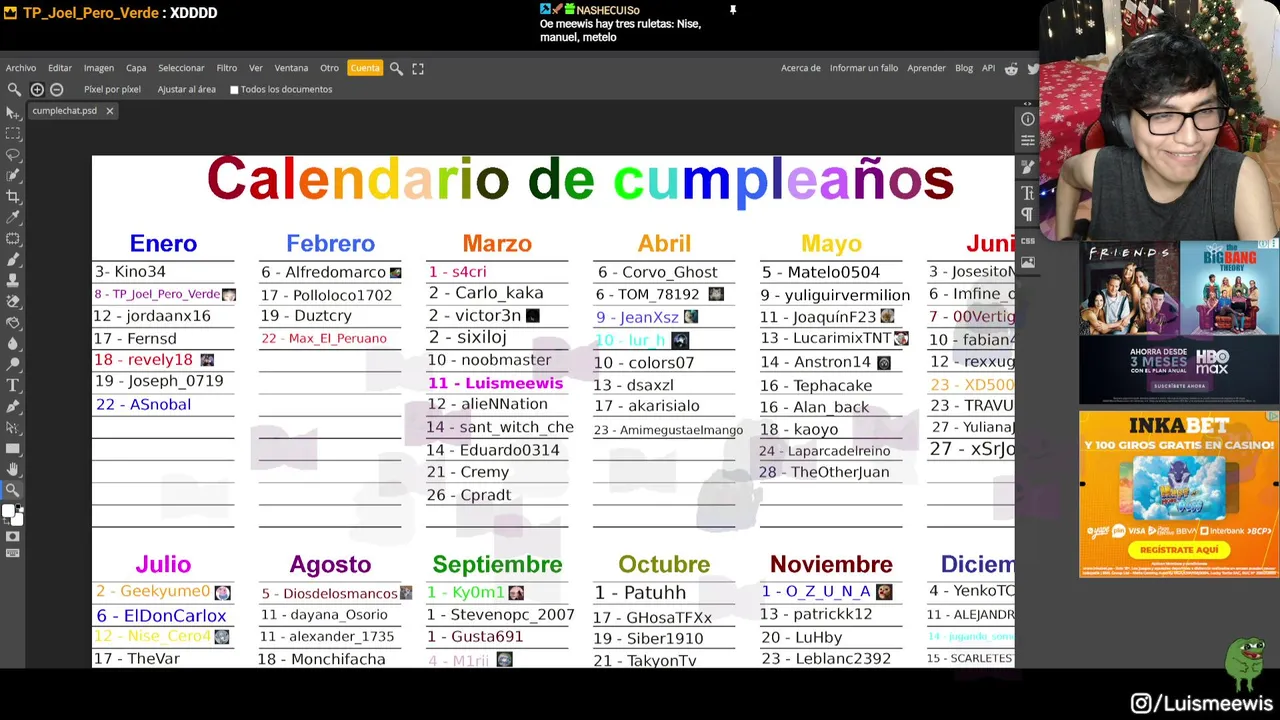This screenshot has width=1280, height=720.
Task: Expand the collapsed right side panel arrows
Action: point(1028,103)
